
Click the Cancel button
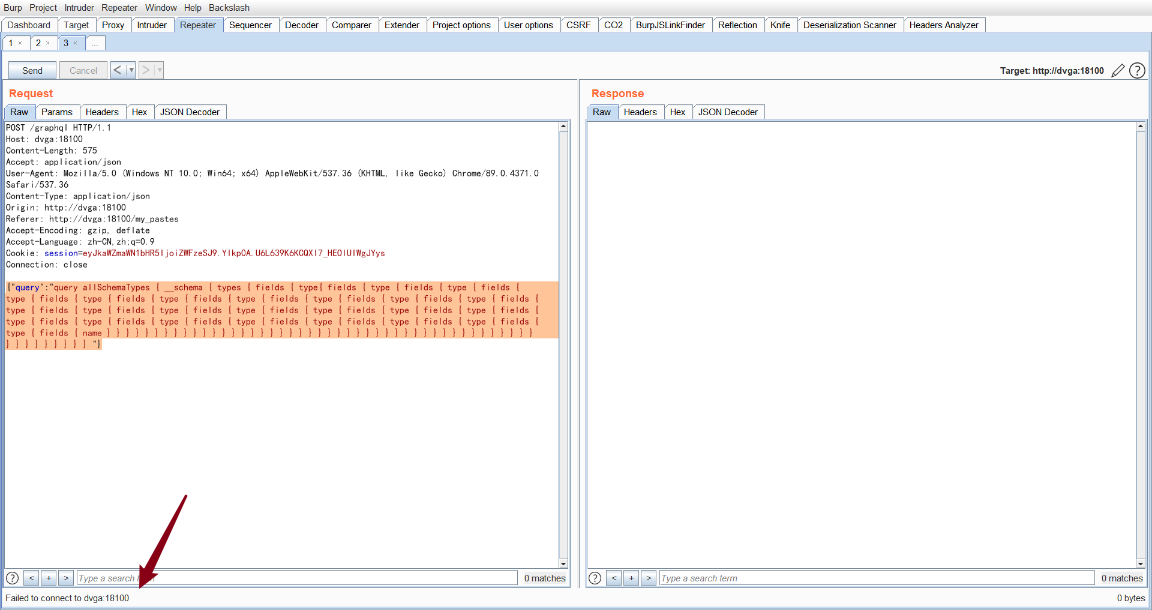[83, 71]
